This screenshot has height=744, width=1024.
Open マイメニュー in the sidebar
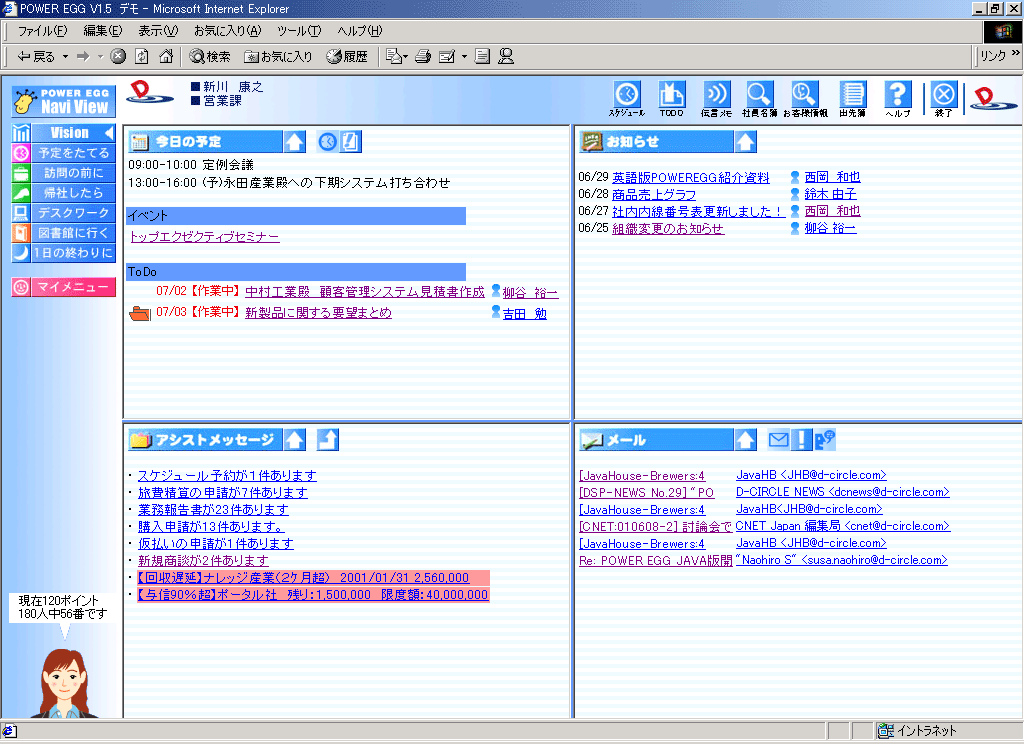tap(63, 287)
